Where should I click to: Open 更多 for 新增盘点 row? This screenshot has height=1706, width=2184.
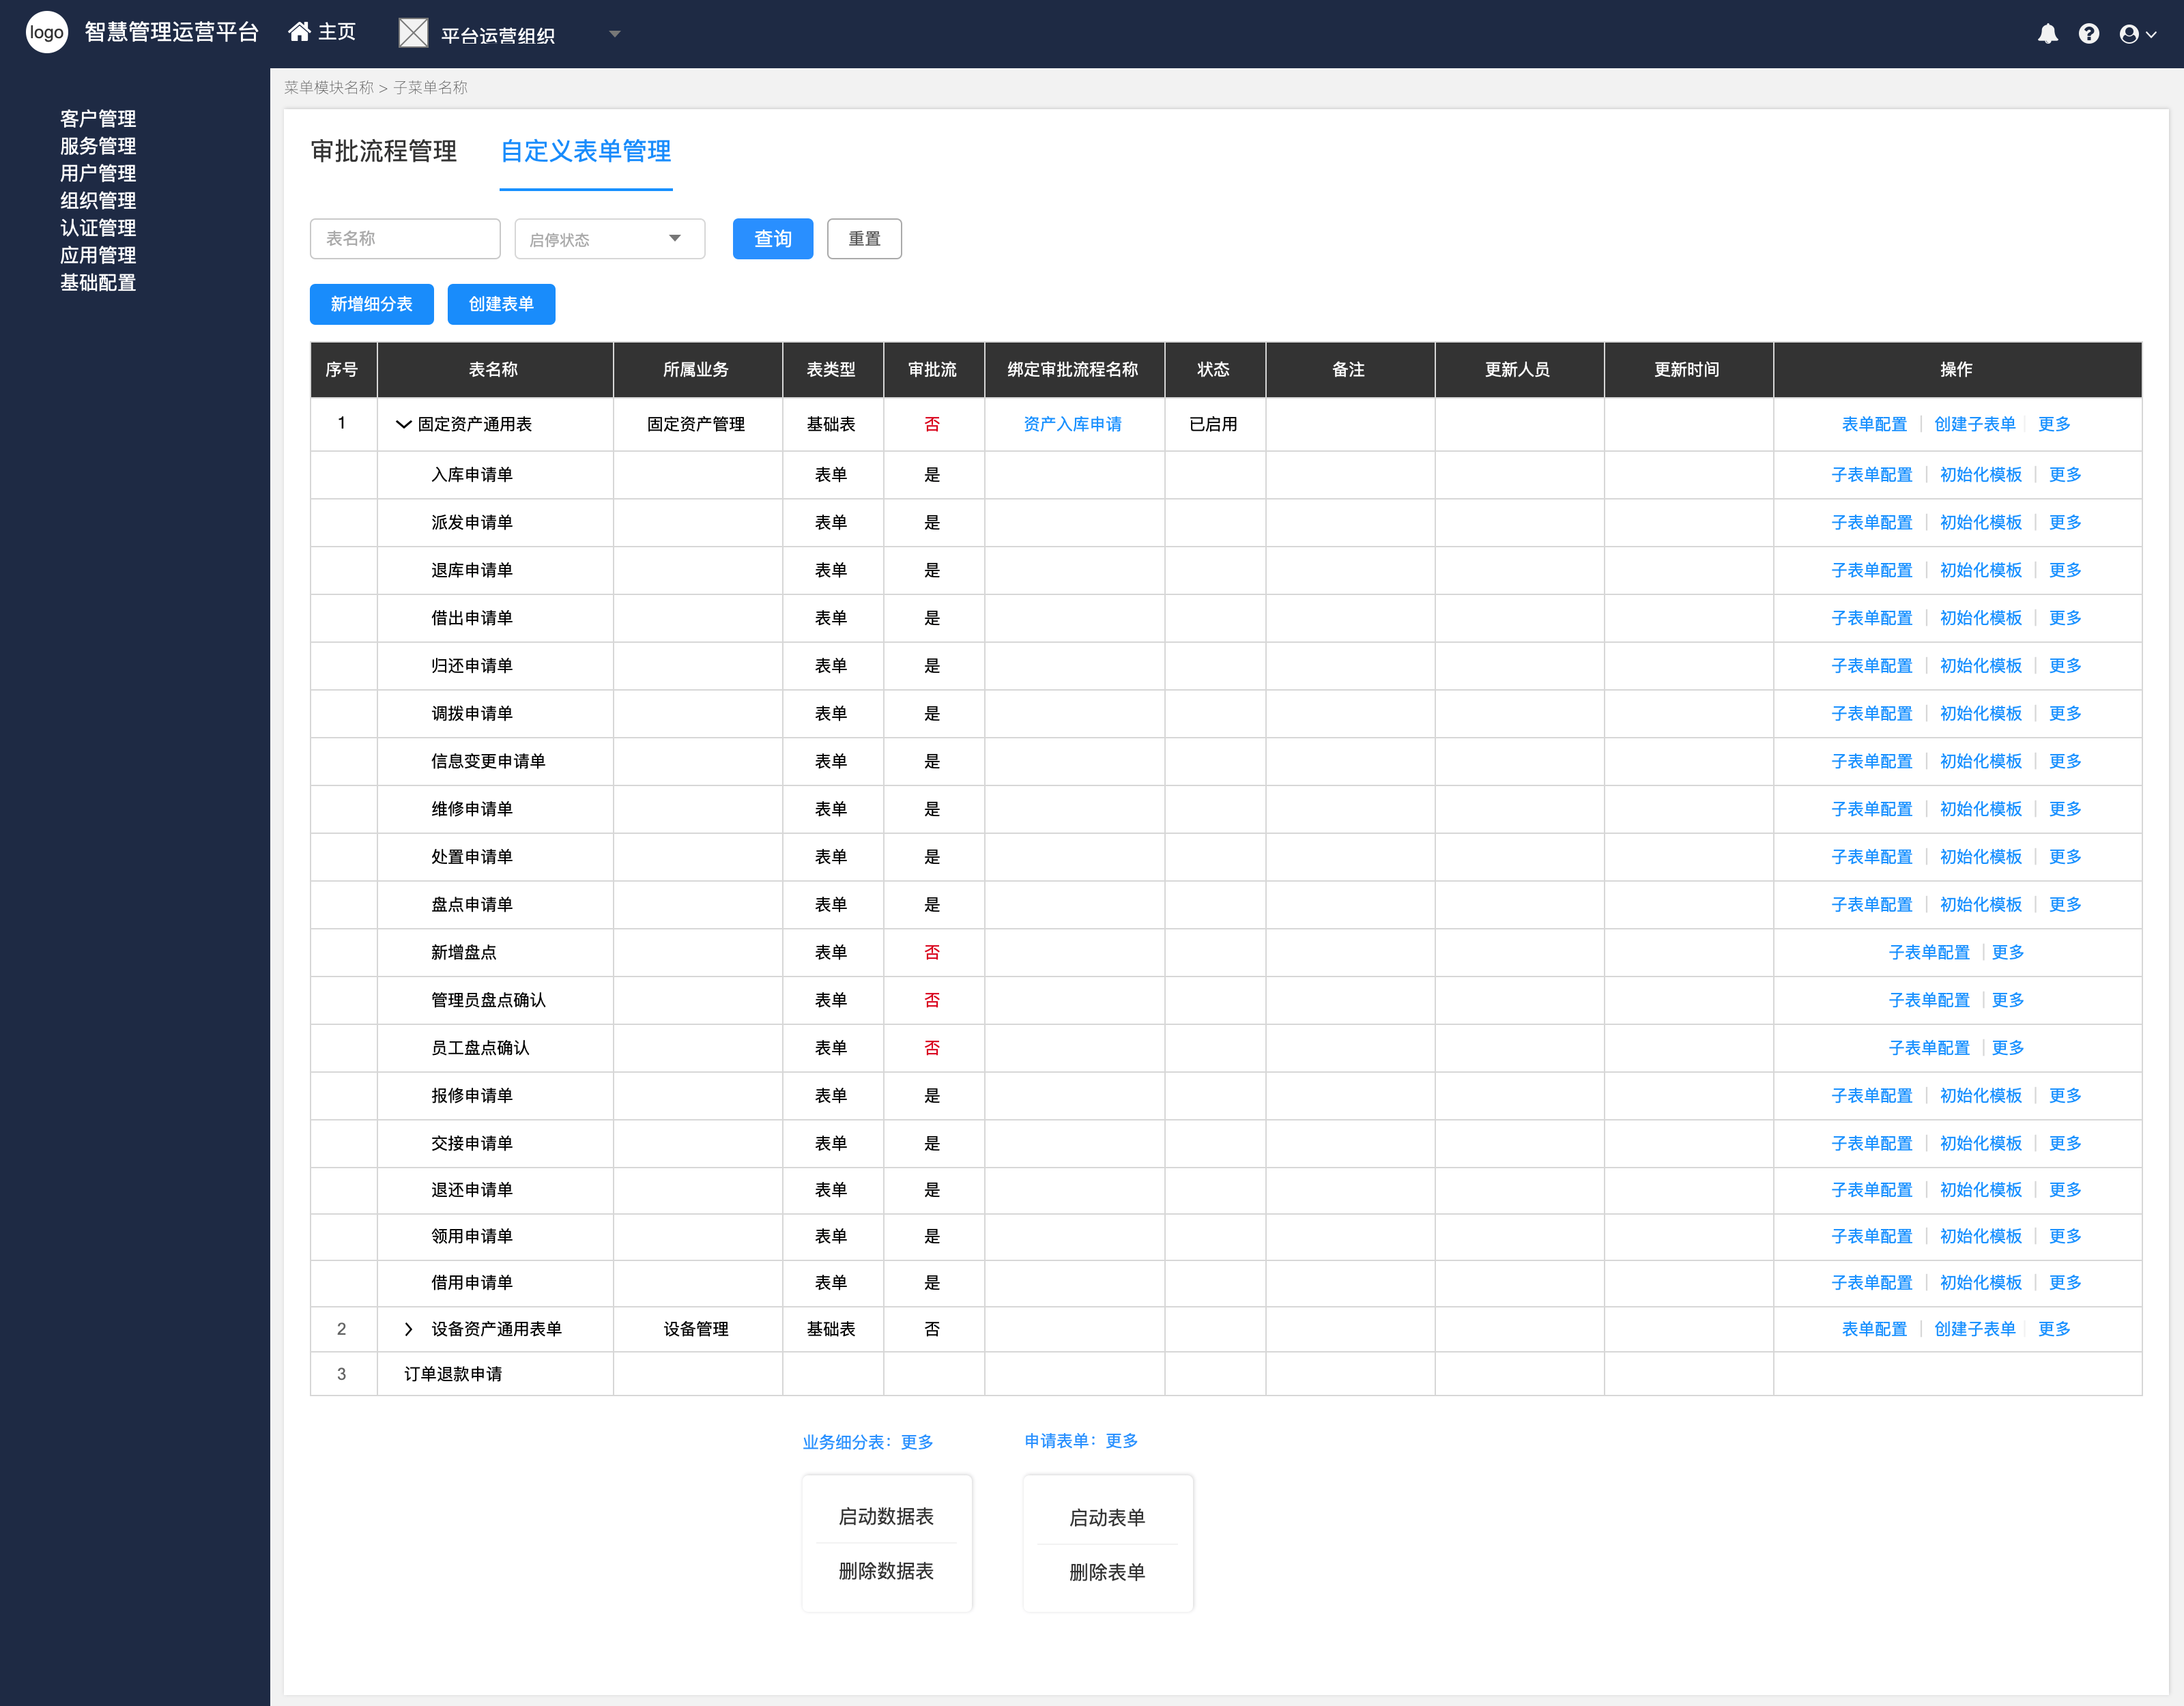(x=2008, y=952)
